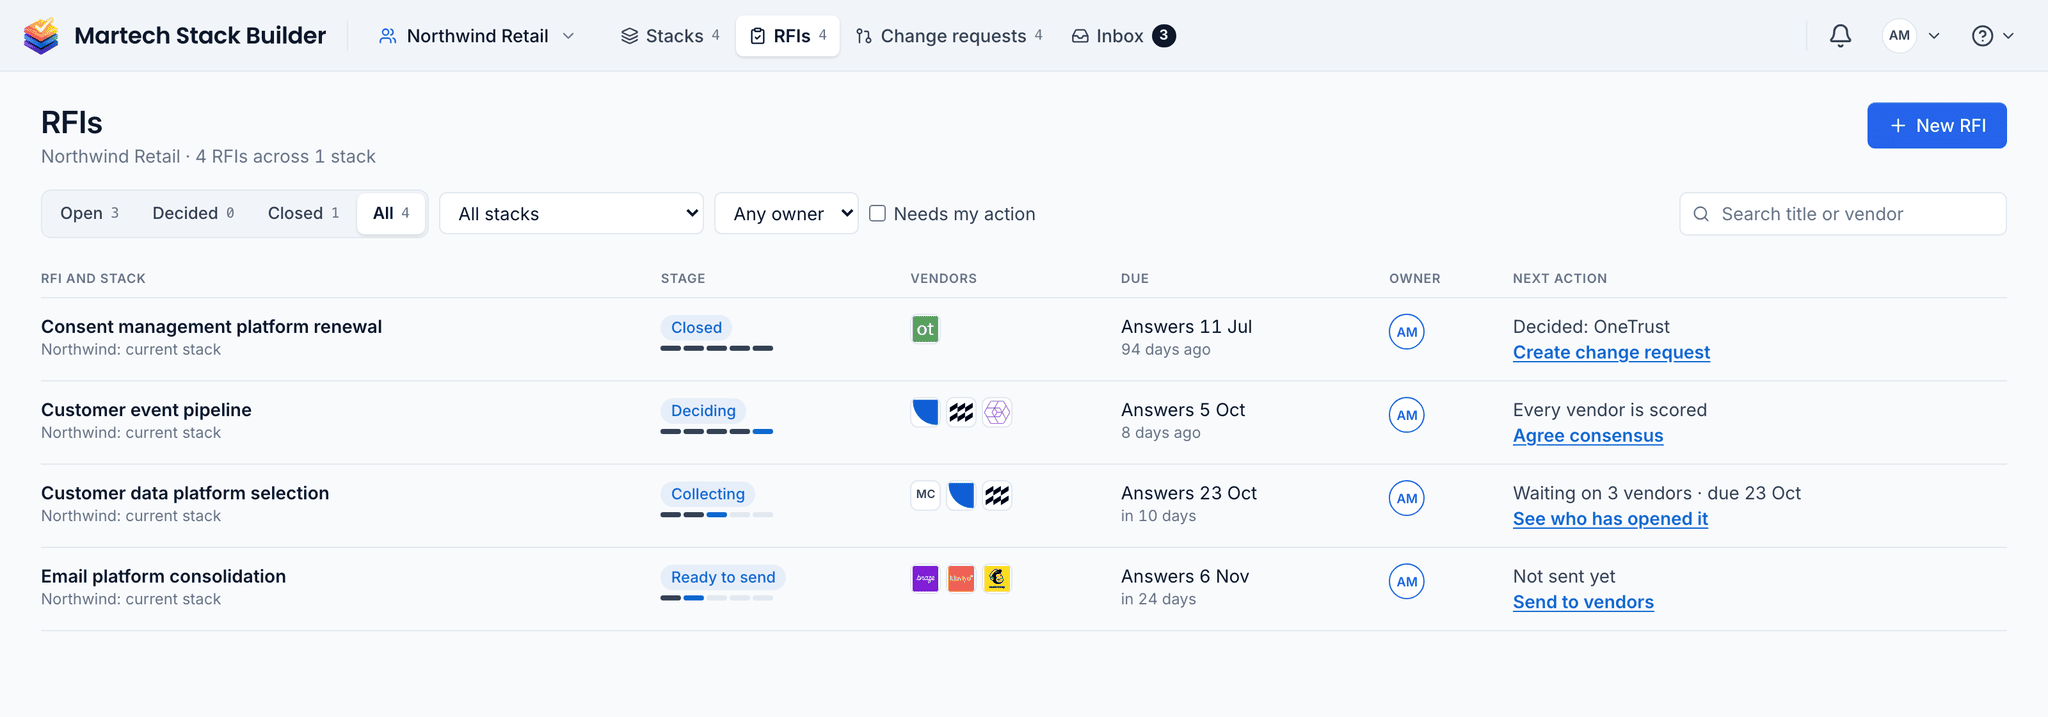Select the RFIs tab
2048x717 pixels.
click(788, 36)
